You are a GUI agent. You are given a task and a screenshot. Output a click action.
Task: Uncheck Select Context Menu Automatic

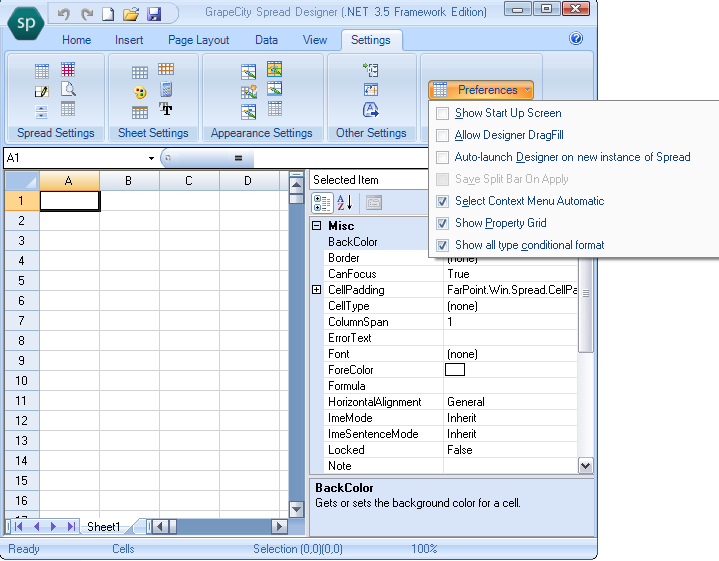[442, 201]
